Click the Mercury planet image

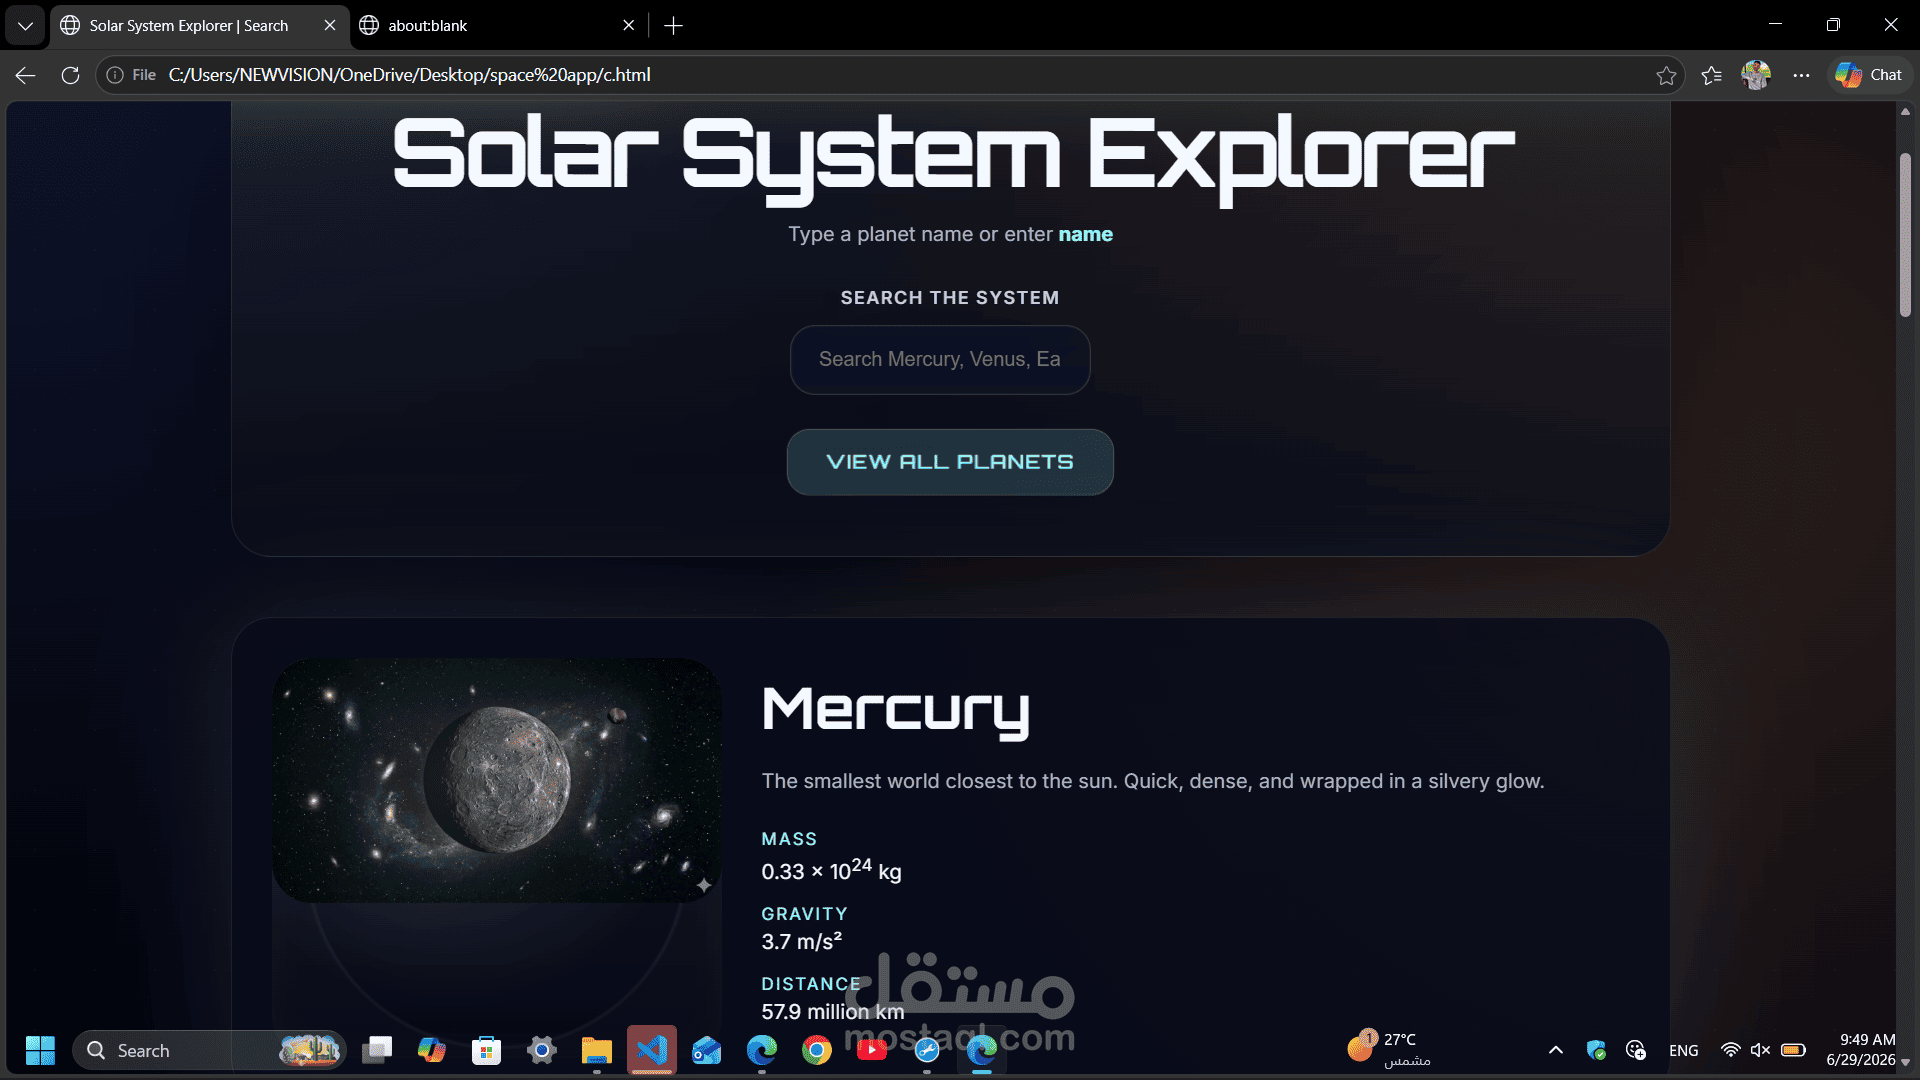pos(497,779)
